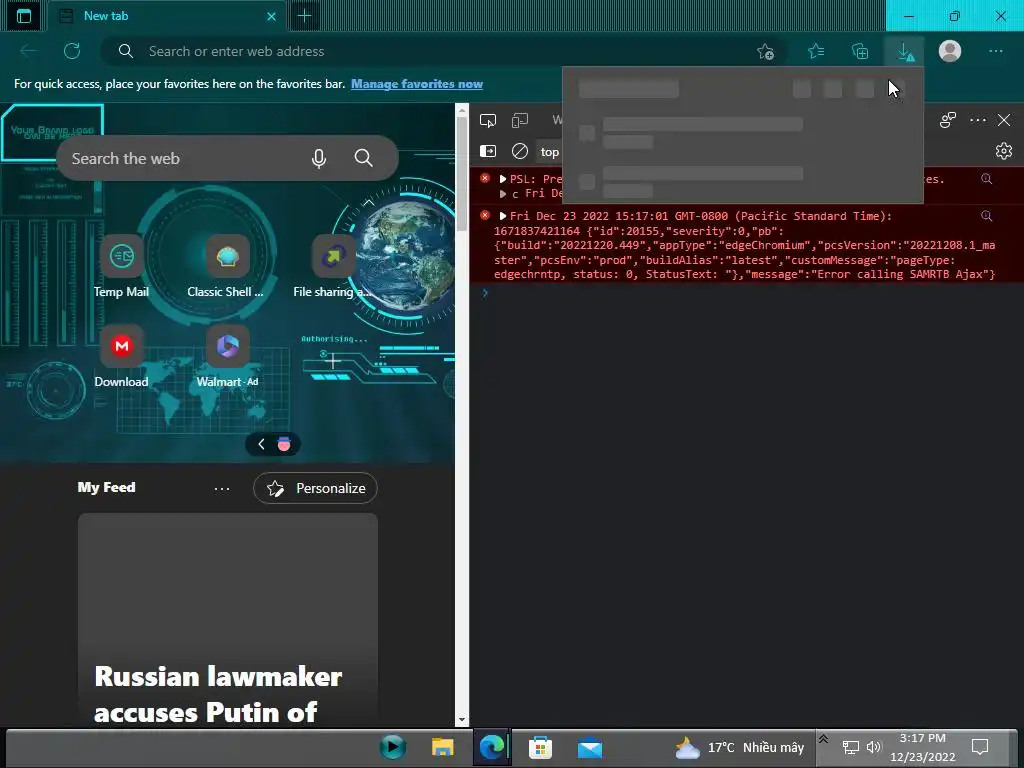Open the notification center icon
Image resolution: width=1024 pixels, height=768 pixels.
(x=980, y=746)
